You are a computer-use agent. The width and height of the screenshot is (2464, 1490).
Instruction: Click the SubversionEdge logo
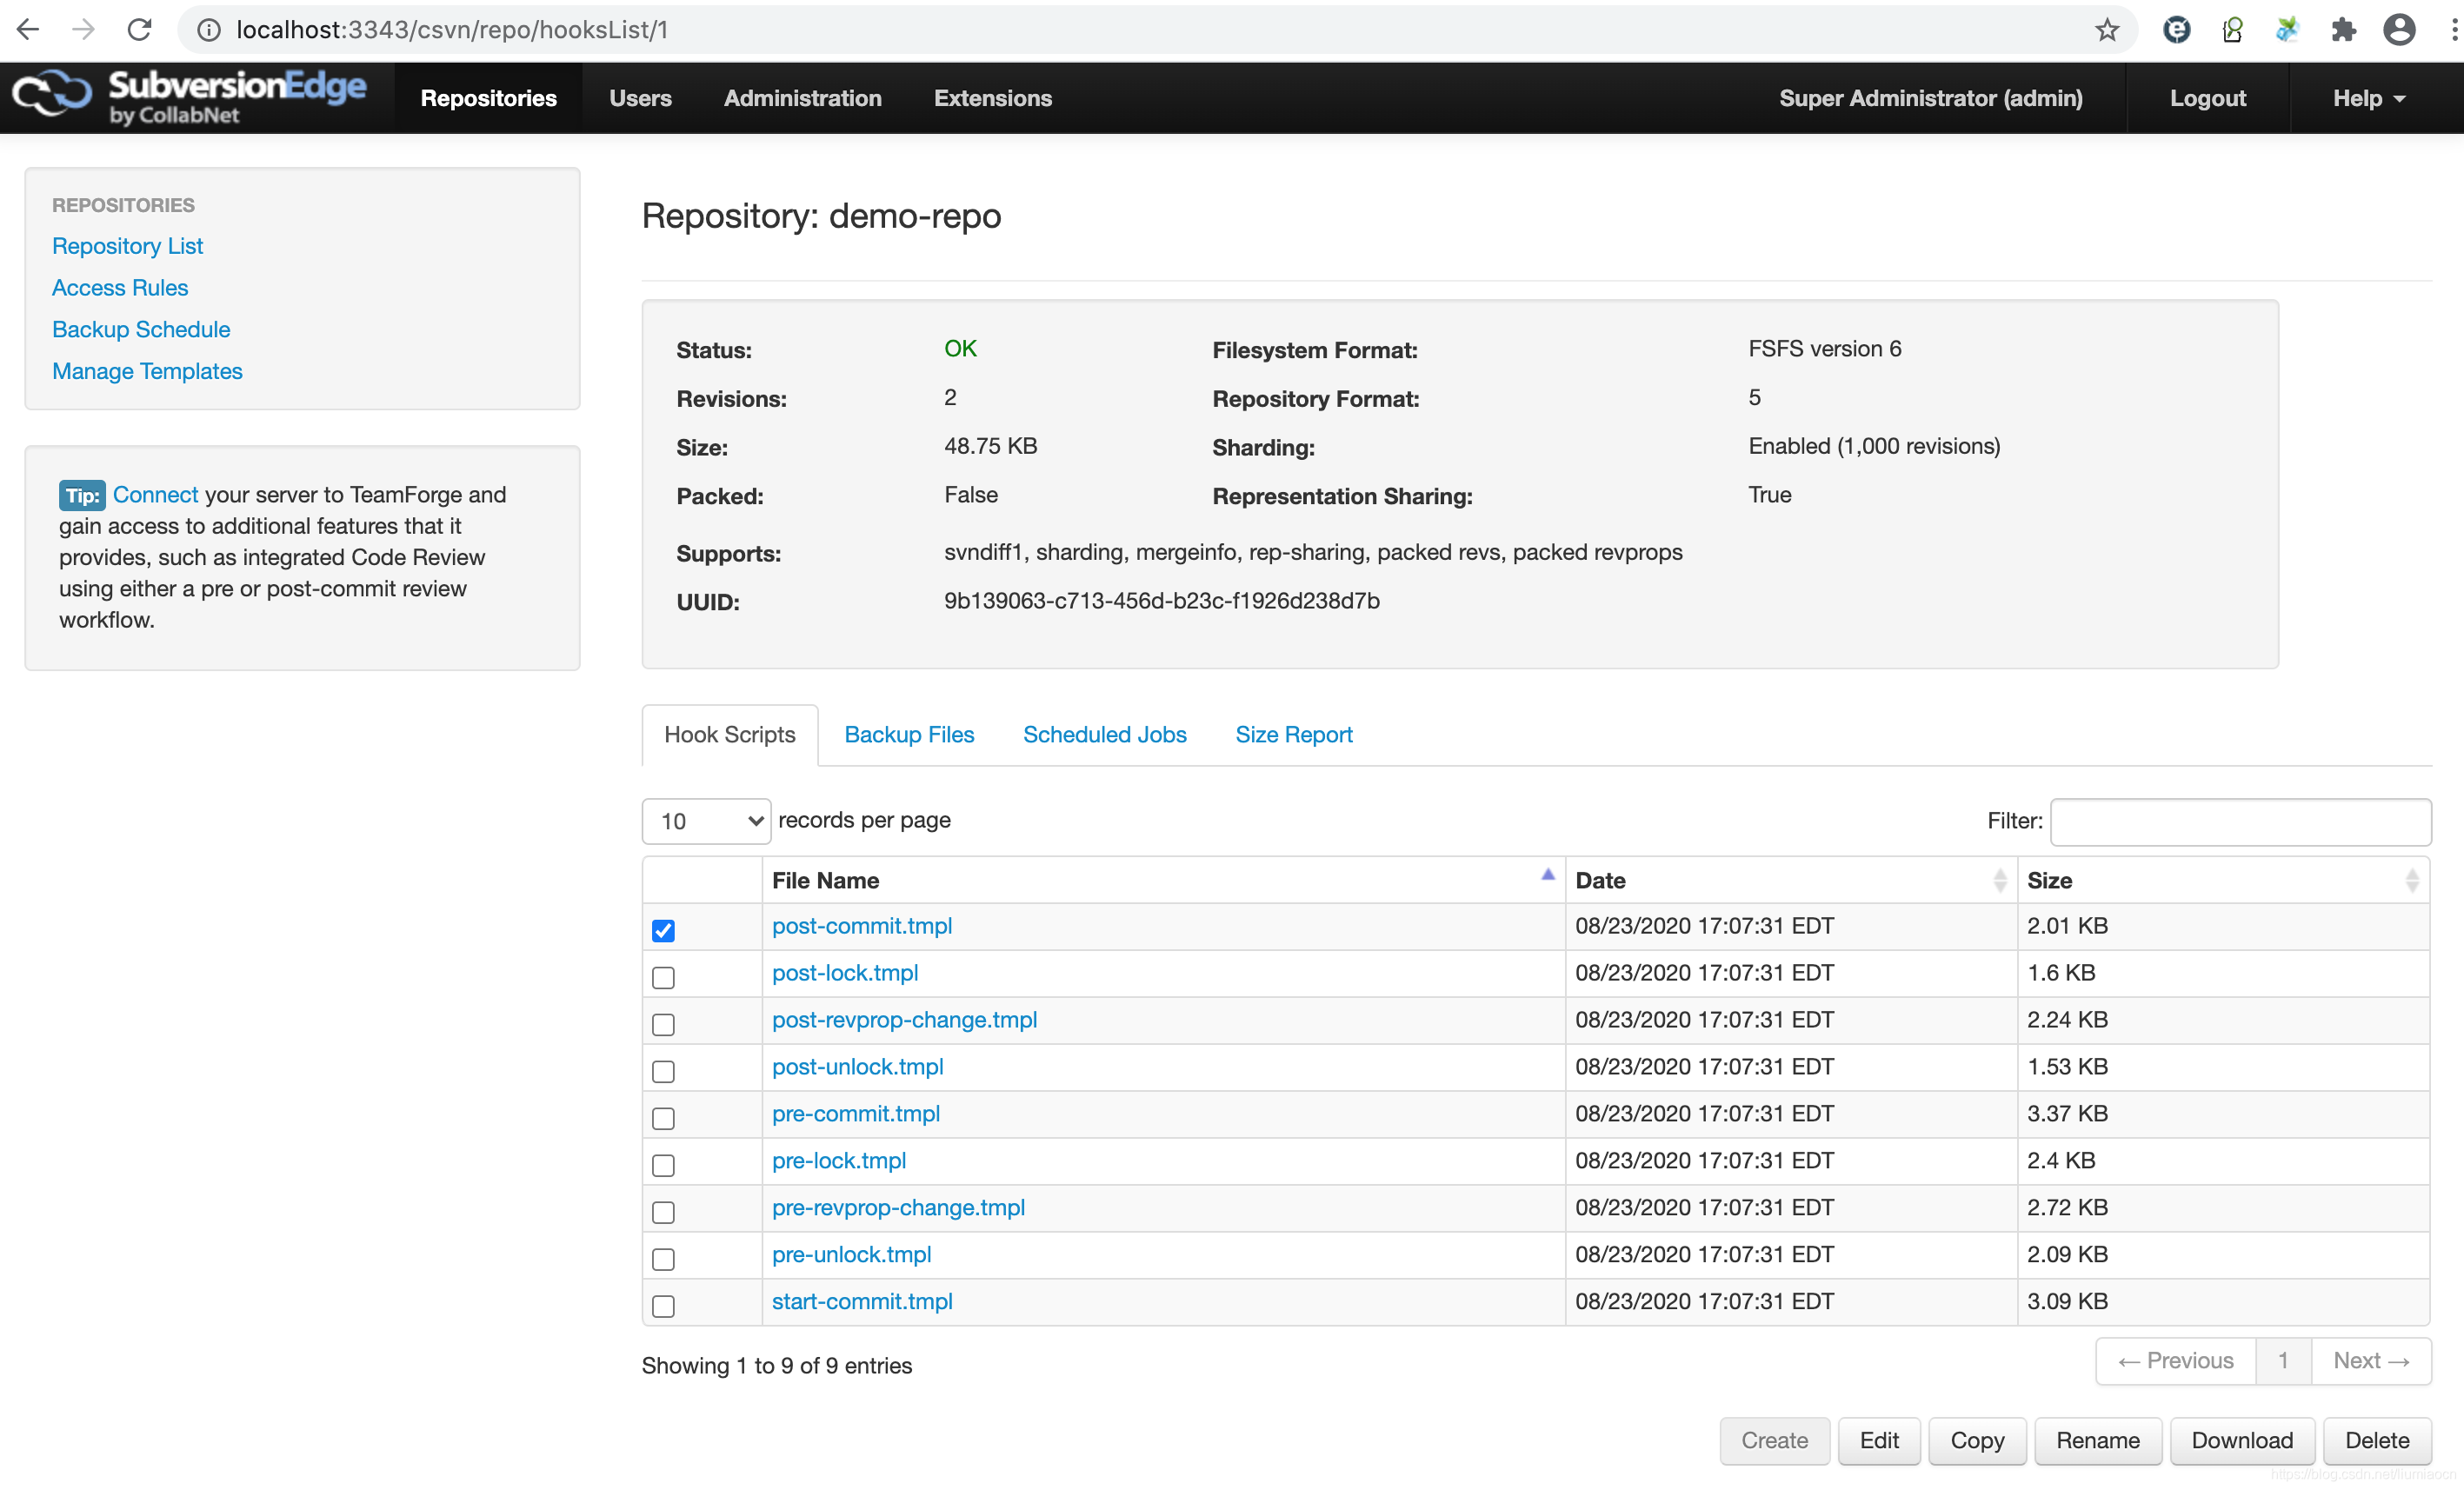189,97
